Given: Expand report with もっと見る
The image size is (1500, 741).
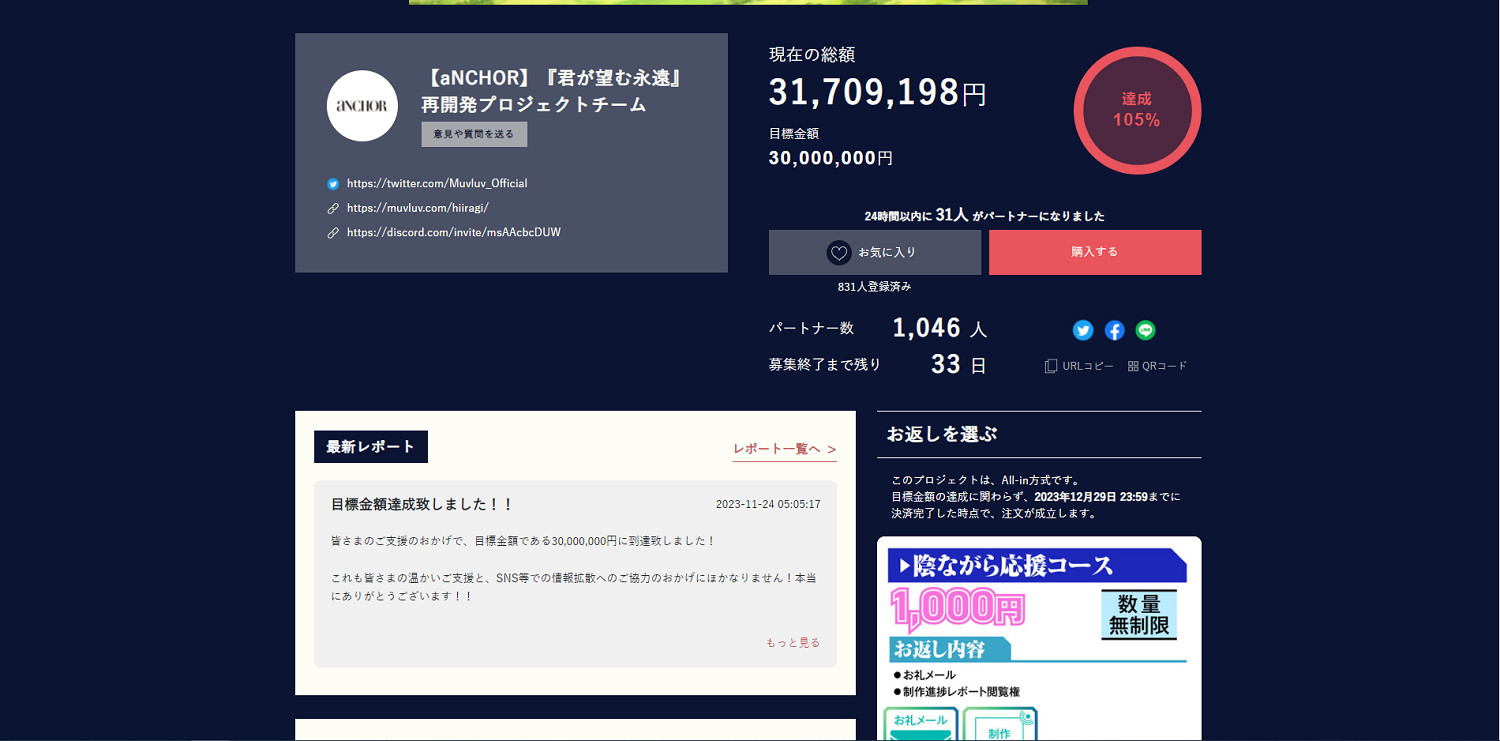Looking at the screenshot, I should (x=792, y=643).
